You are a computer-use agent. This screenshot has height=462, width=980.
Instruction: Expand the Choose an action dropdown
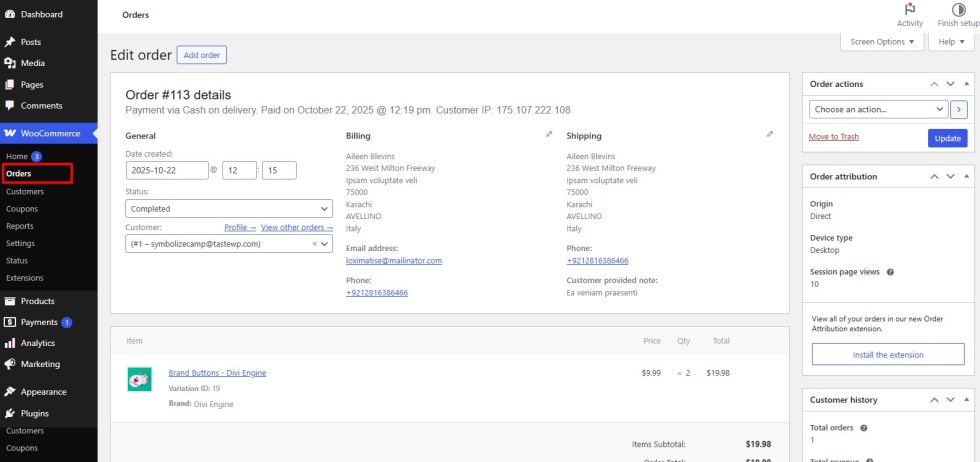[878, 109]
